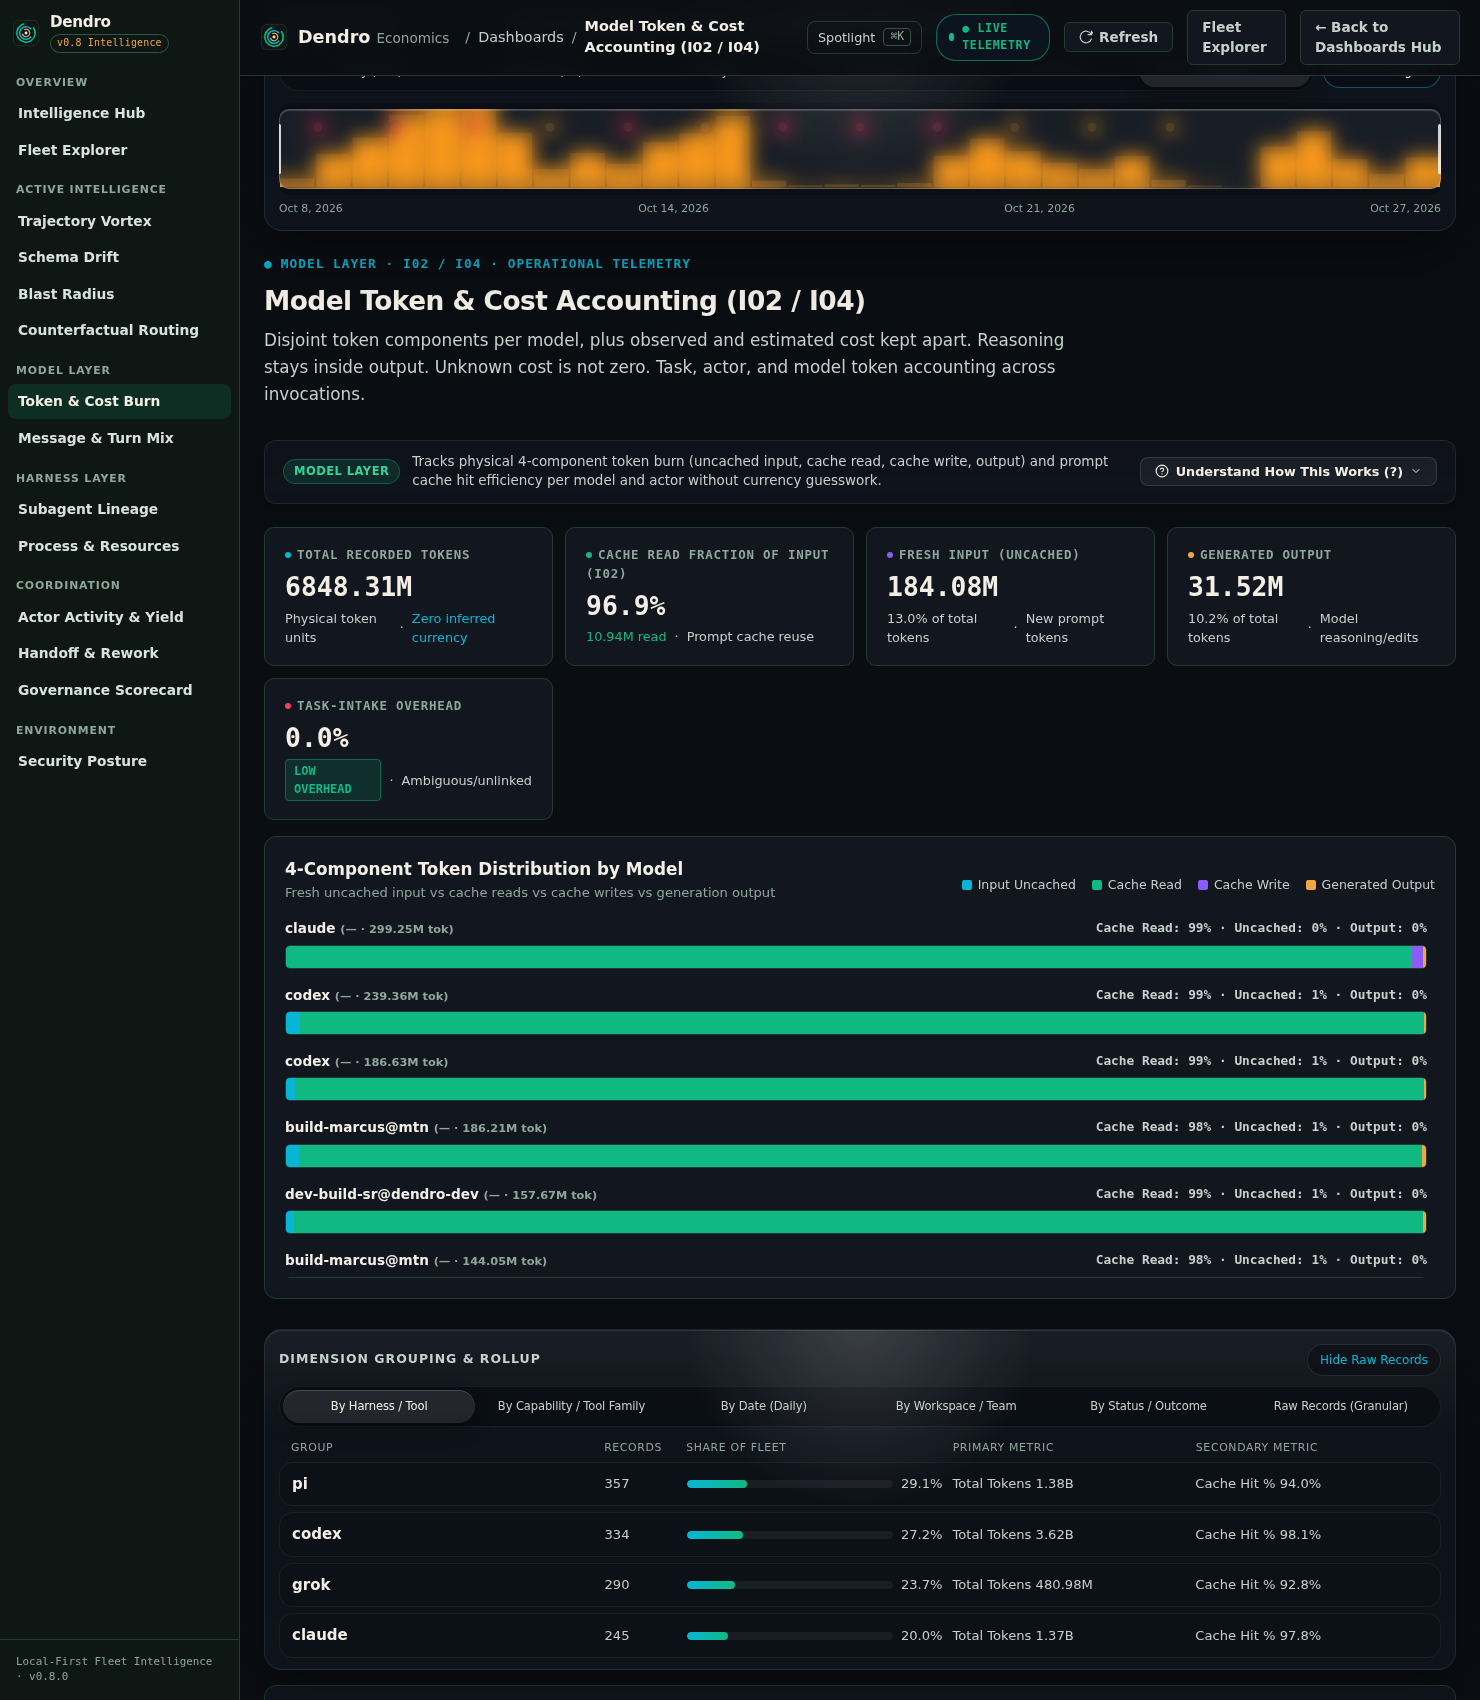Select the By Date (Daily) tab
Screen dimensions: 1480x1700
[764, 1406]
